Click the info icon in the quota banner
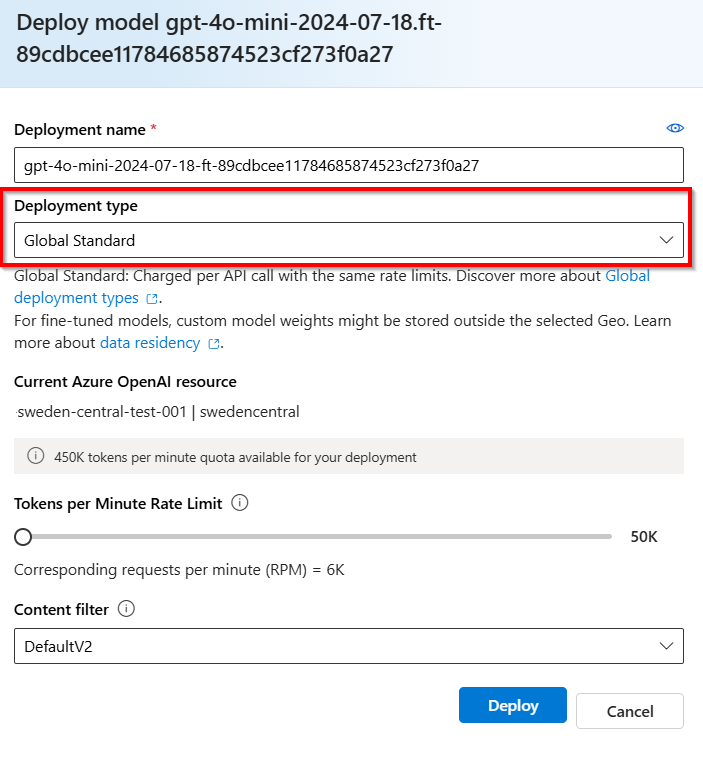Screen dimensions: 703x758 [x=35, y=455]
